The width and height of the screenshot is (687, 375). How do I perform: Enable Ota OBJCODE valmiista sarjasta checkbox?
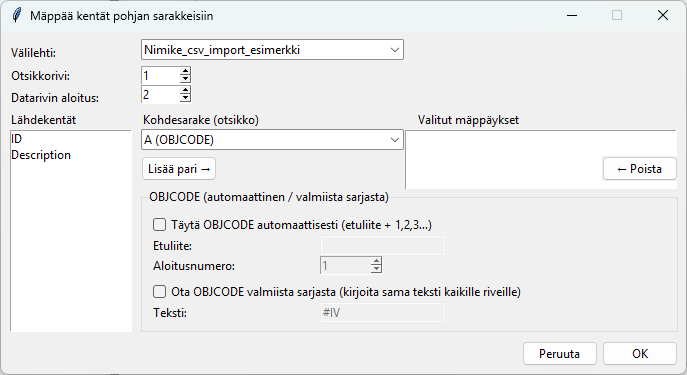159,292
